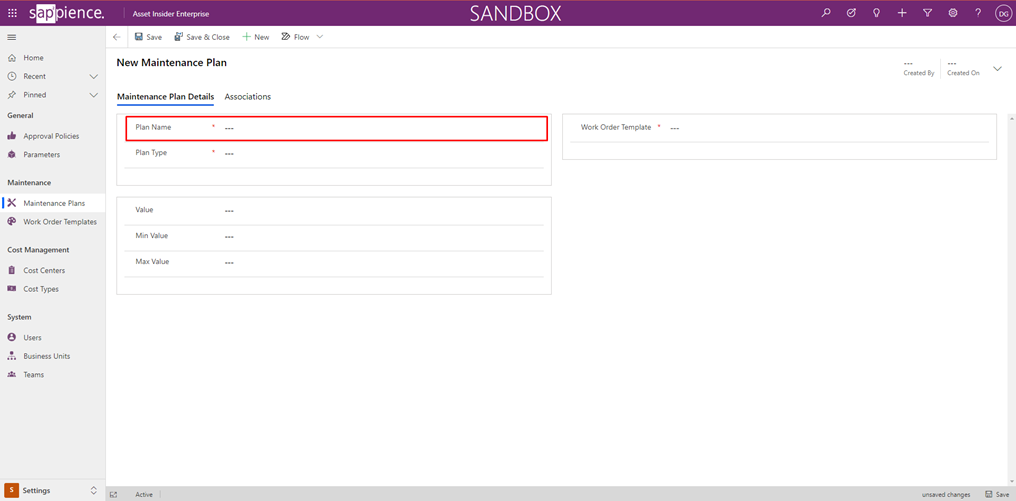Click the back arrow icon
The height and width of the screenshot is (501, 1016).
point(117,37)
